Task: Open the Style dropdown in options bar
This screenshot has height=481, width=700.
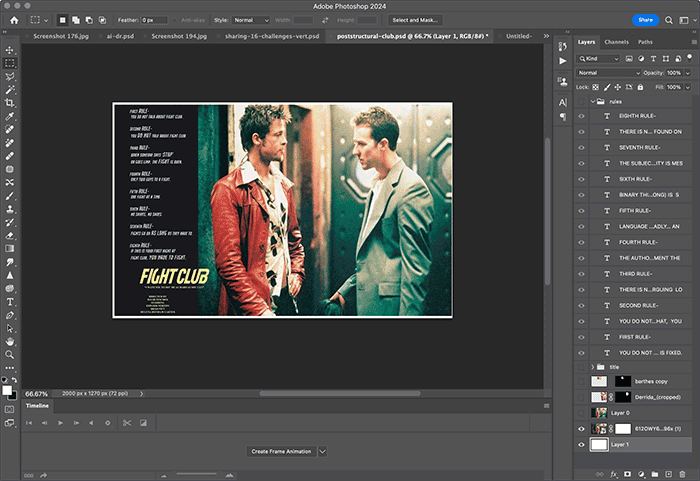Action: pos(251,20)
